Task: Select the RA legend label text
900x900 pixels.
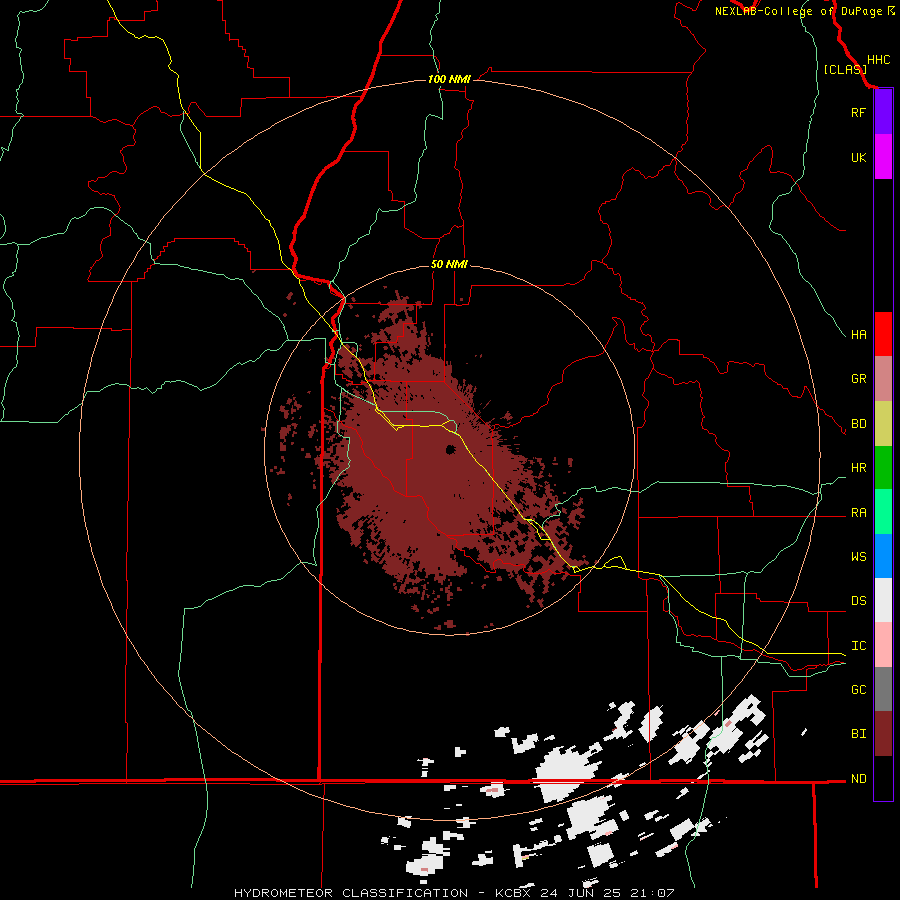Action: pyautogui.click(x=858, y=513)
